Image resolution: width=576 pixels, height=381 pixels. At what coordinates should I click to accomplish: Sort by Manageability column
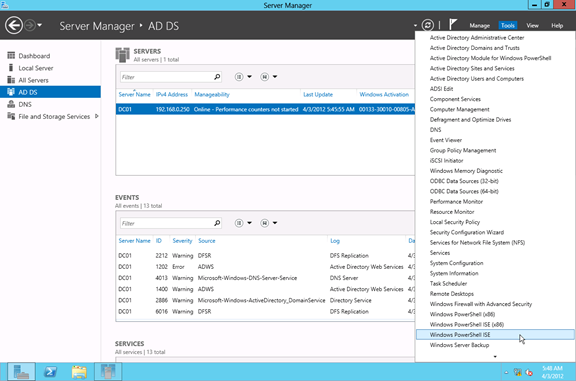point(212,94)
